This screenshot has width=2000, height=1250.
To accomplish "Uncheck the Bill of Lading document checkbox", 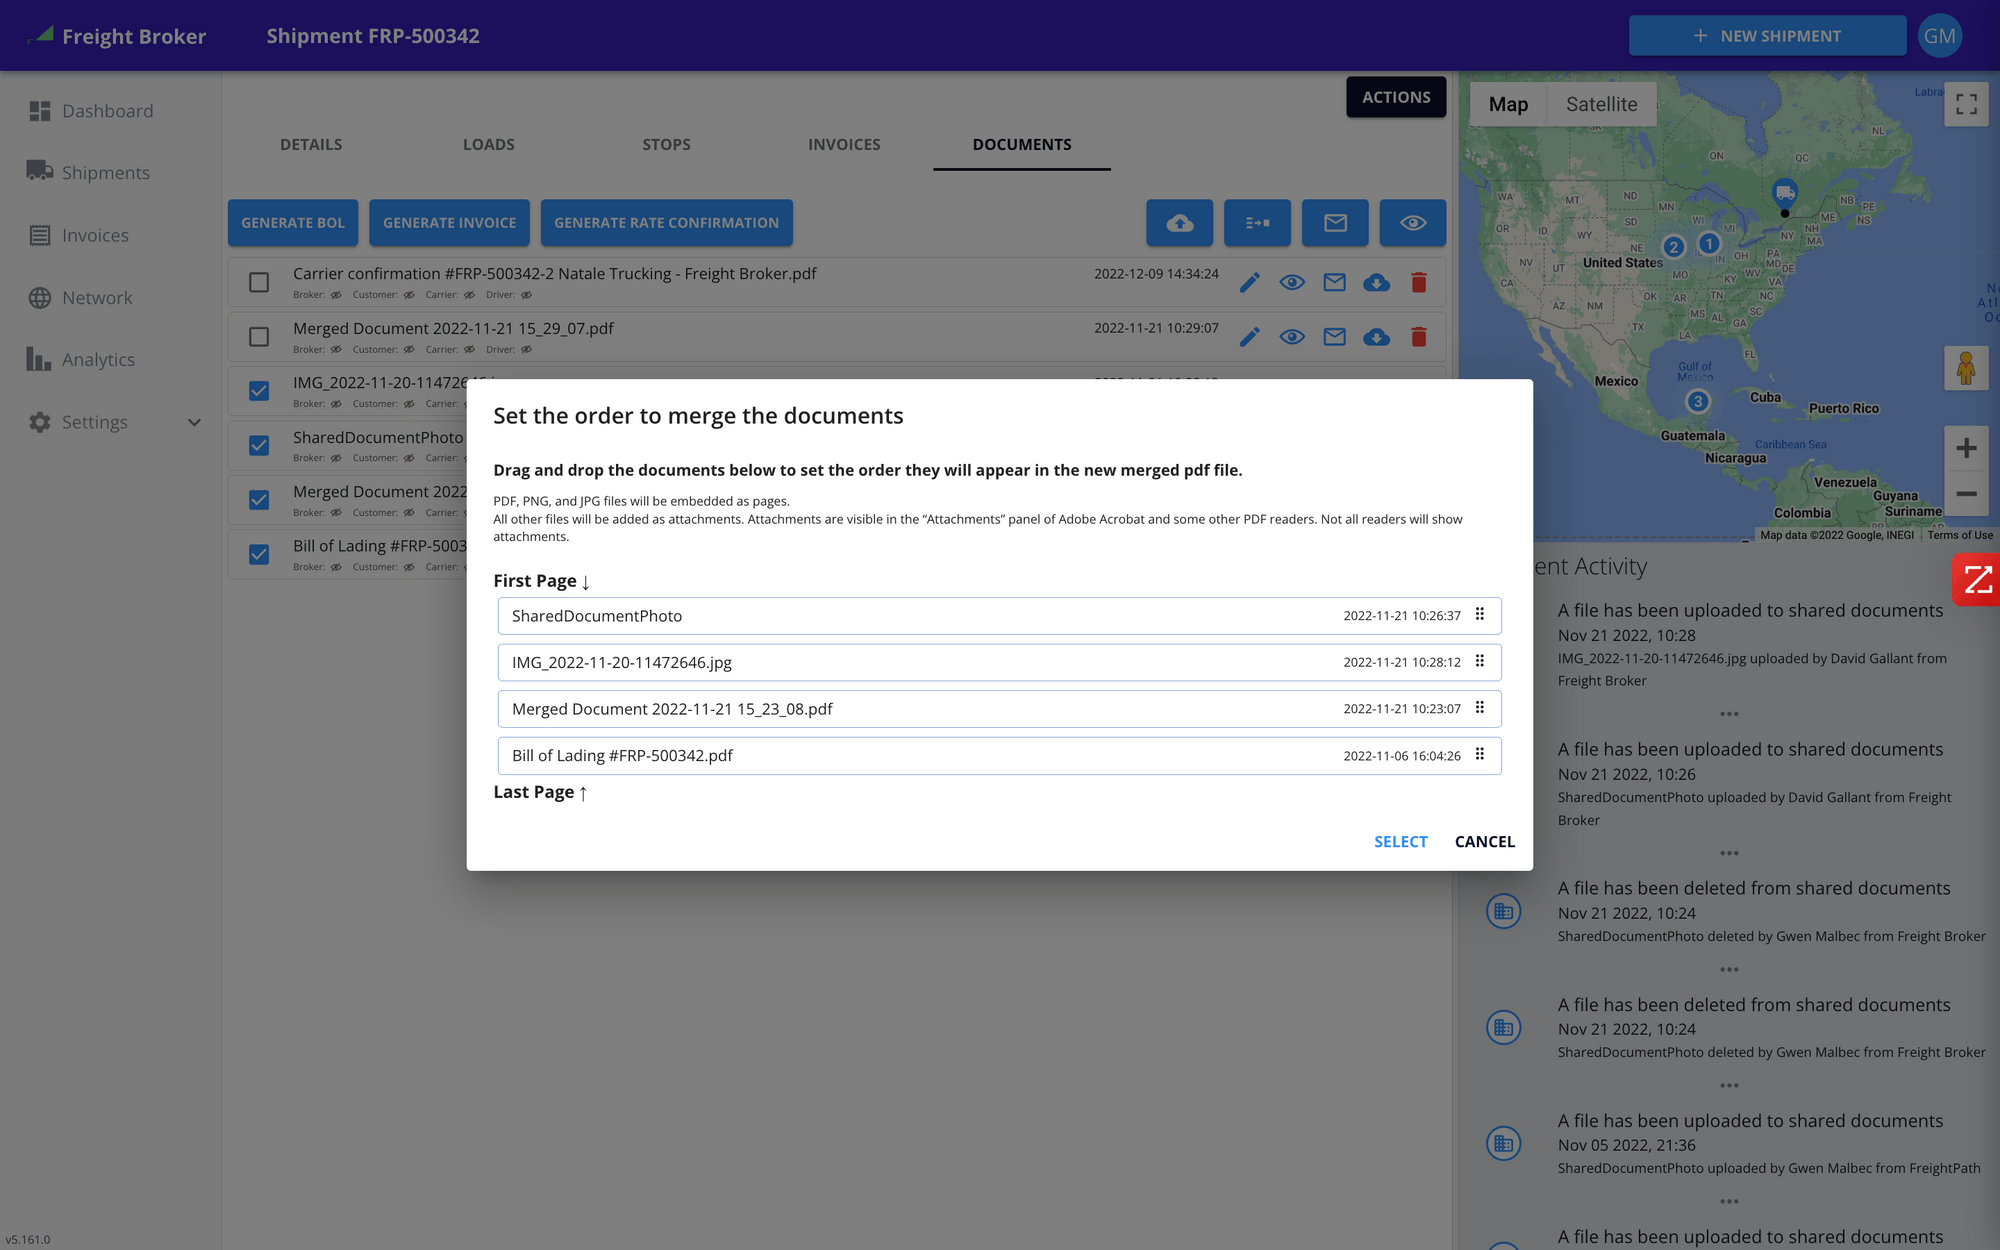I will tap(259, 554).
